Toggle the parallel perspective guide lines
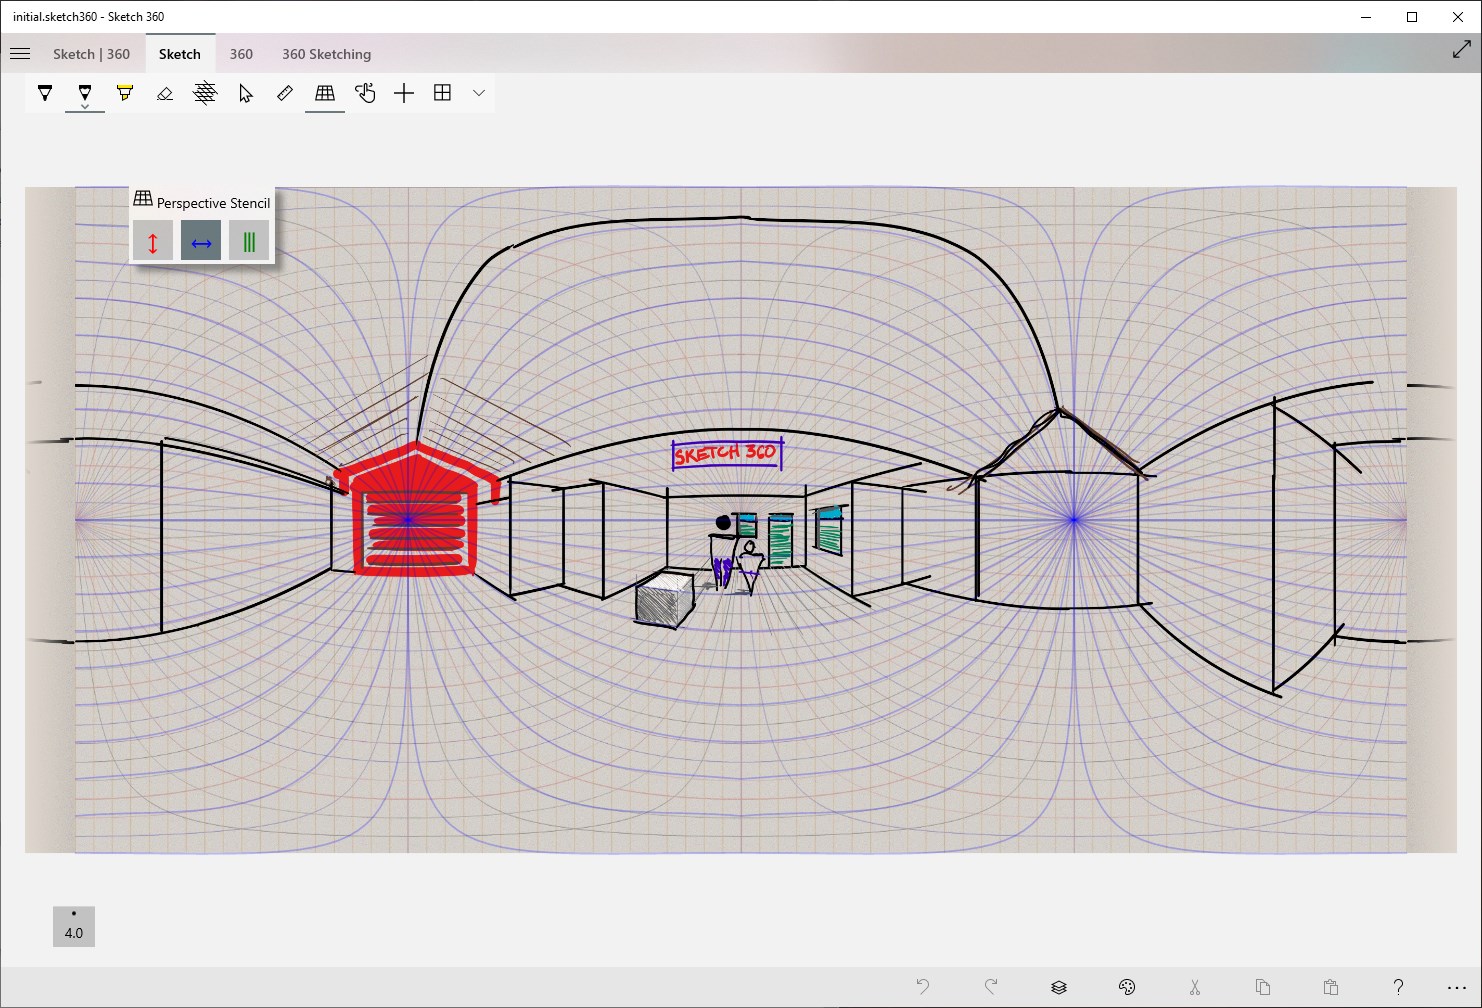 click(248, 240)
